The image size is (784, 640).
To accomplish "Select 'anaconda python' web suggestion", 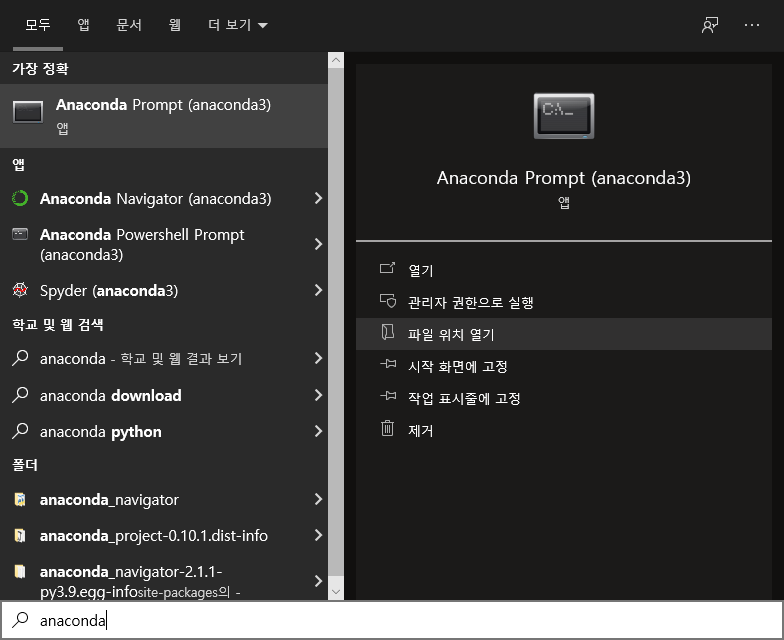I will [x=164, y=431].
